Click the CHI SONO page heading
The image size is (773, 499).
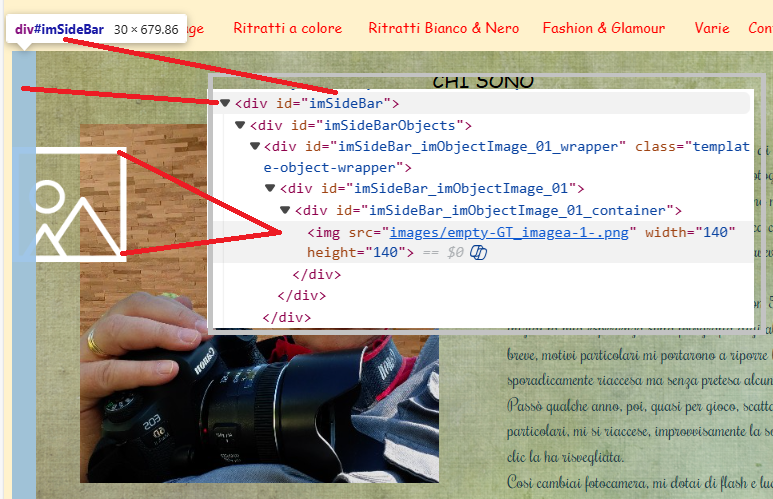coord(483,82)
